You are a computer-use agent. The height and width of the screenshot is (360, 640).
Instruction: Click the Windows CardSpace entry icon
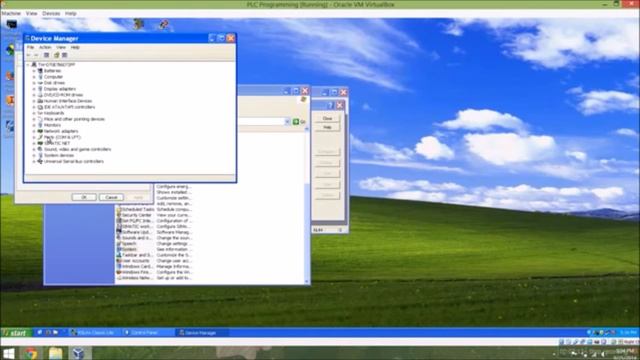(x=119, y=267)
